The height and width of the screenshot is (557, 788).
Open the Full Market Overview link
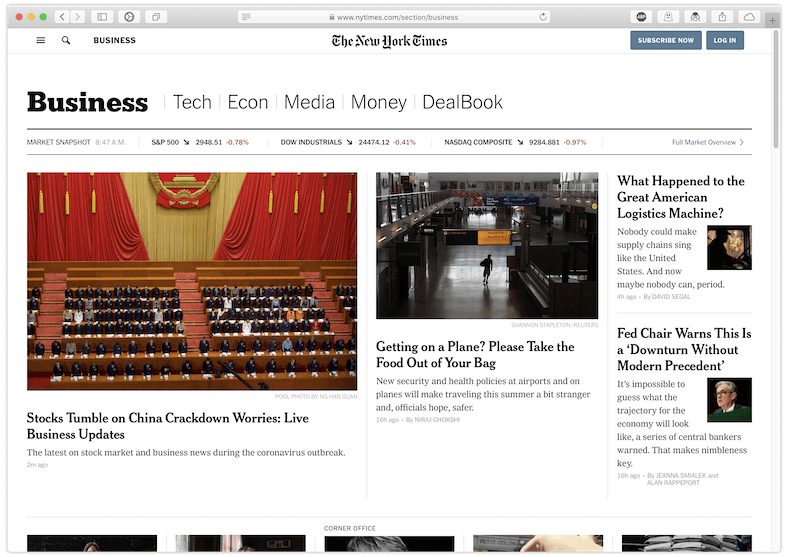pos(704,142)
